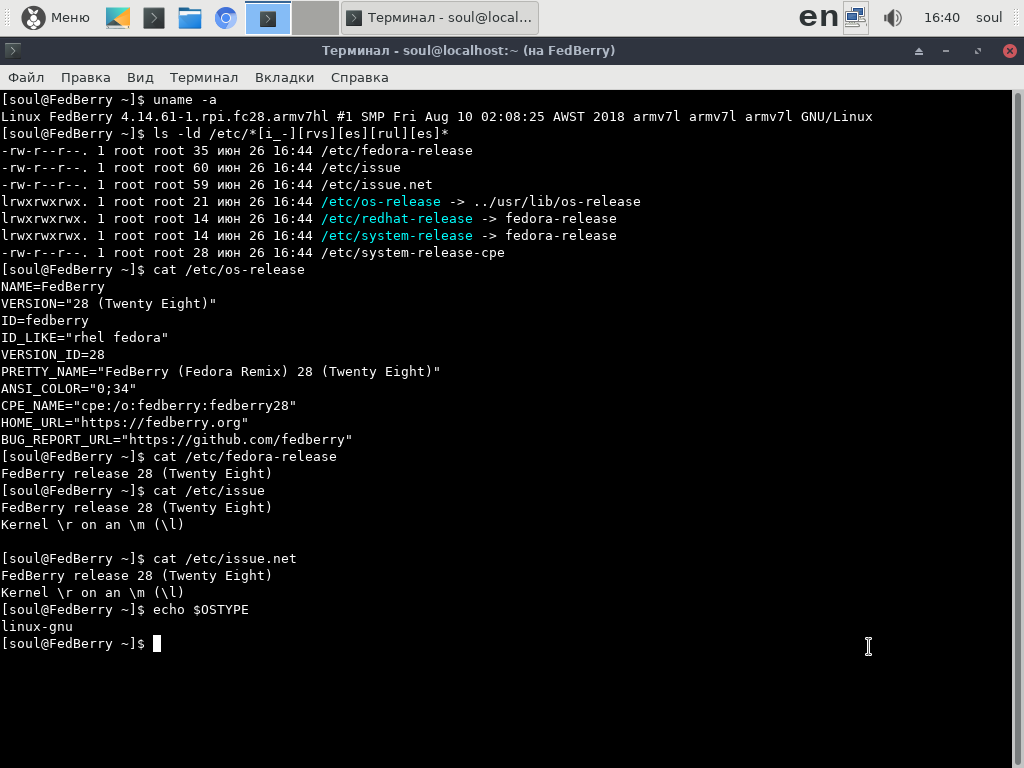Click the 16:40 clock

tap(942, 18)
